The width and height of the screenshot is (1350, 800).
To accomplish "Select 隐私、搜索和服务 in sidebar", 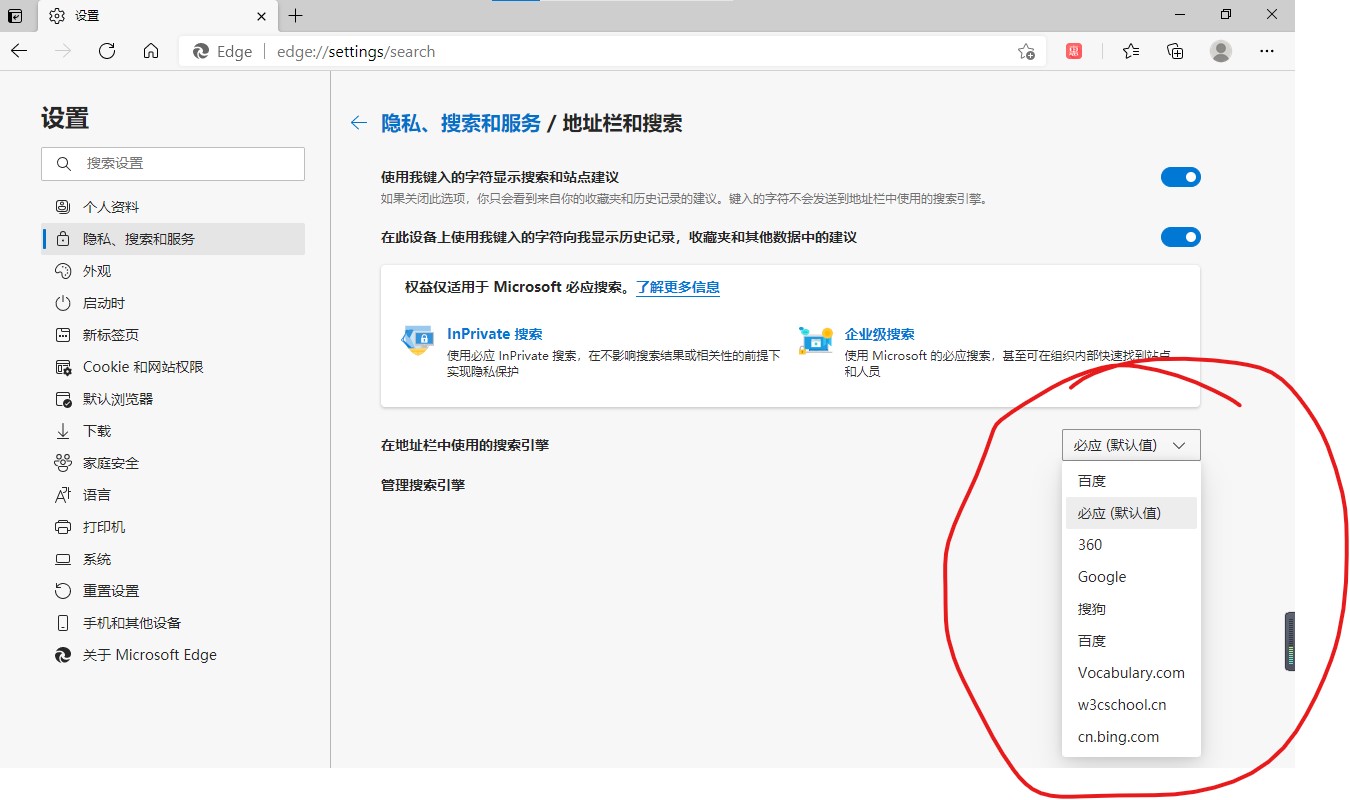I will coord(174,239).
